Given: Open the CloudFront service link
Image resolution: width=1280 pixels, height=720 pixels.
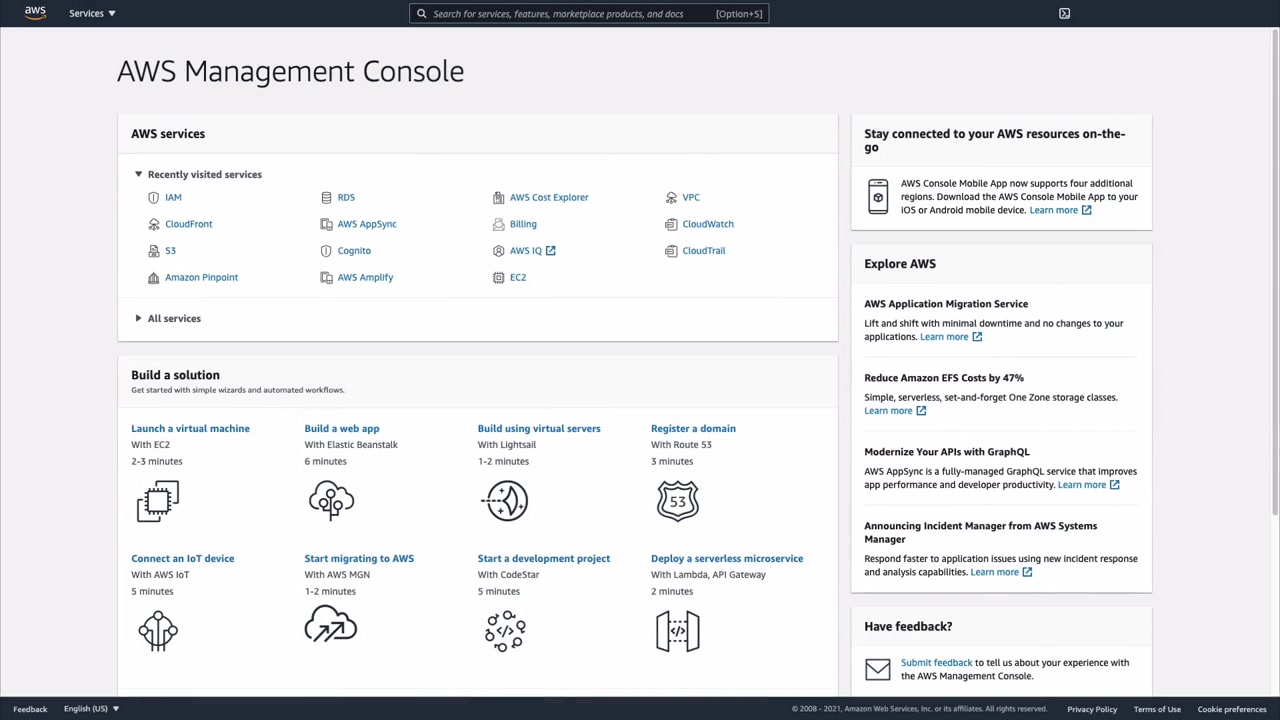Looking at the screenshot, I should (189, 224).
